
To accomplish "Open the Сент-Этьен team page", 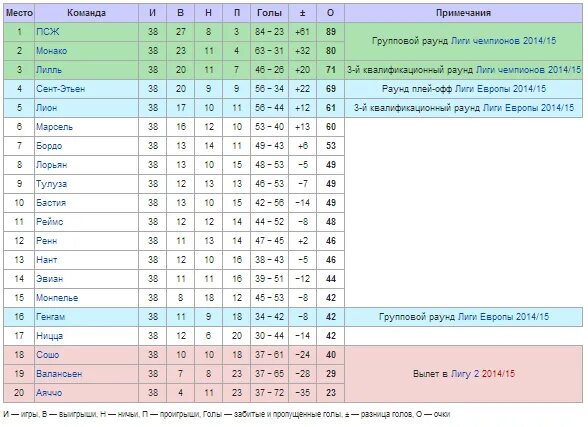I will click(60, 89).
